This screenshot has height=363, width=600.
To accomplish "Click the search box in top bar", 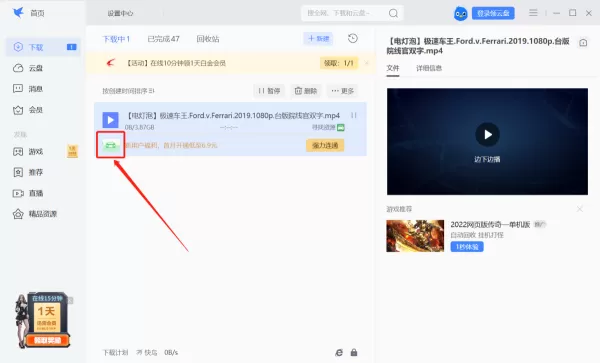I will [352, 13].
